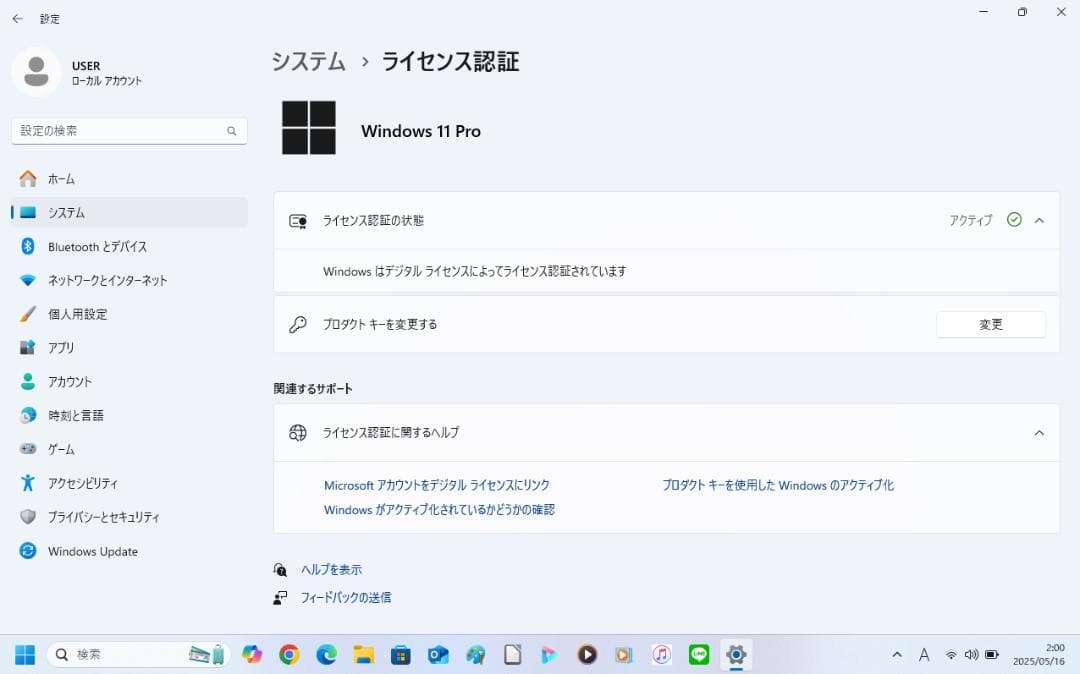1080x674 pixels.
Task: Click the 設定の検索 search field
Action: click(128, 130)
